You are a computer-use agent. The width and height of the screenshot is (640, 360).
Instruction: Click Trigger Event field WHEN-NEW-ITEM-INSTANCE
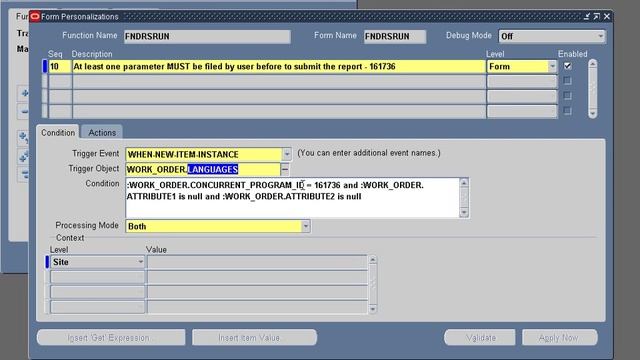204,154
